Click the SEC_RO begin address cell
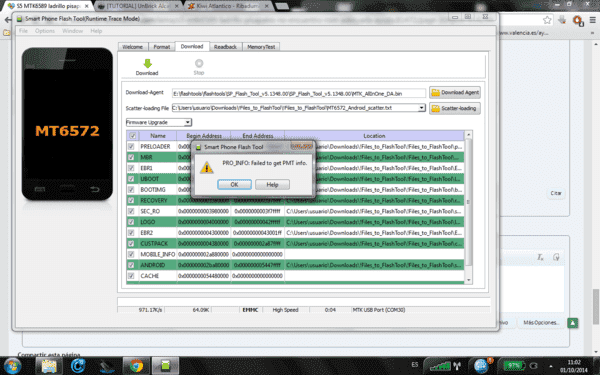Viewport: 600px width, 375px height. [203, 211]
